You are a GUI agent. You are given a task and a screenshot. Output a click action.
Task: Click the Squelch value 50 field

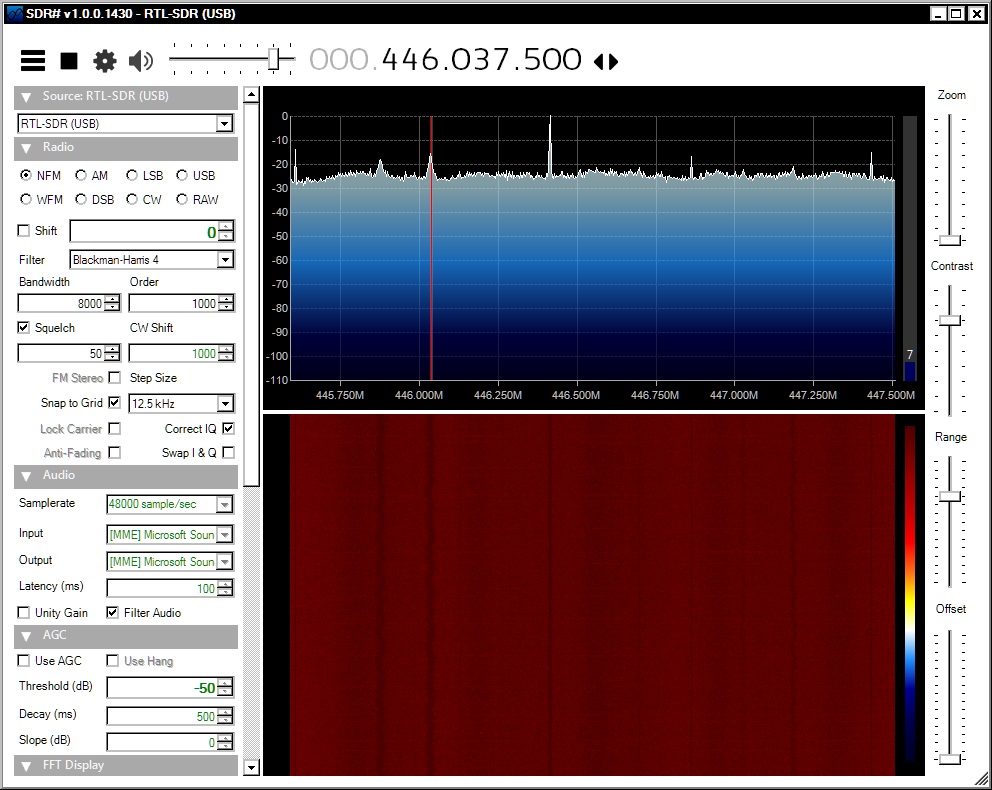61,353
